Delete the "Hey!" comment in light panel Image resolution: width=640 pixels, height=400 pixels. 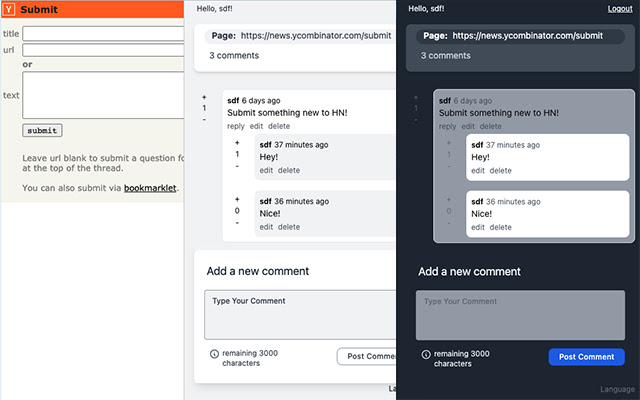pos(289,170)
